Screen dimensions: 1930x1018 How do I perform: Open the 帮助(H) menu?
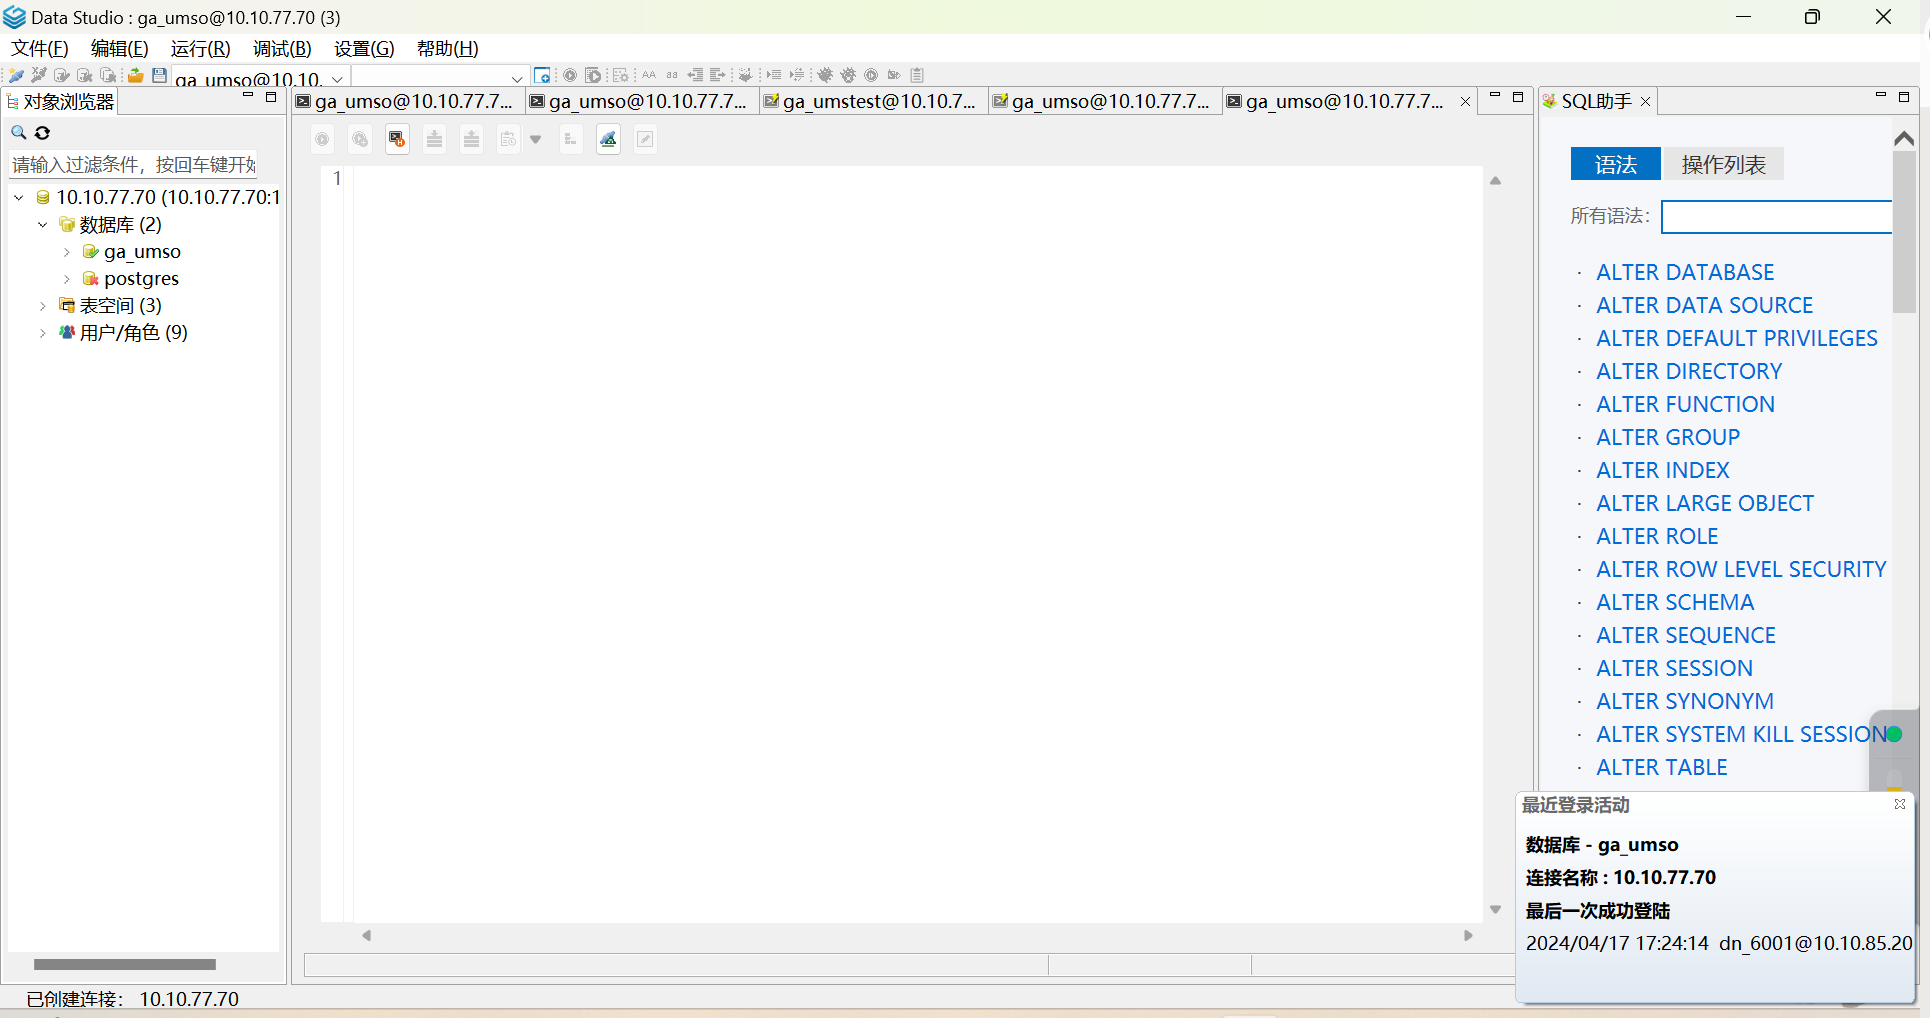pos(447,48)
